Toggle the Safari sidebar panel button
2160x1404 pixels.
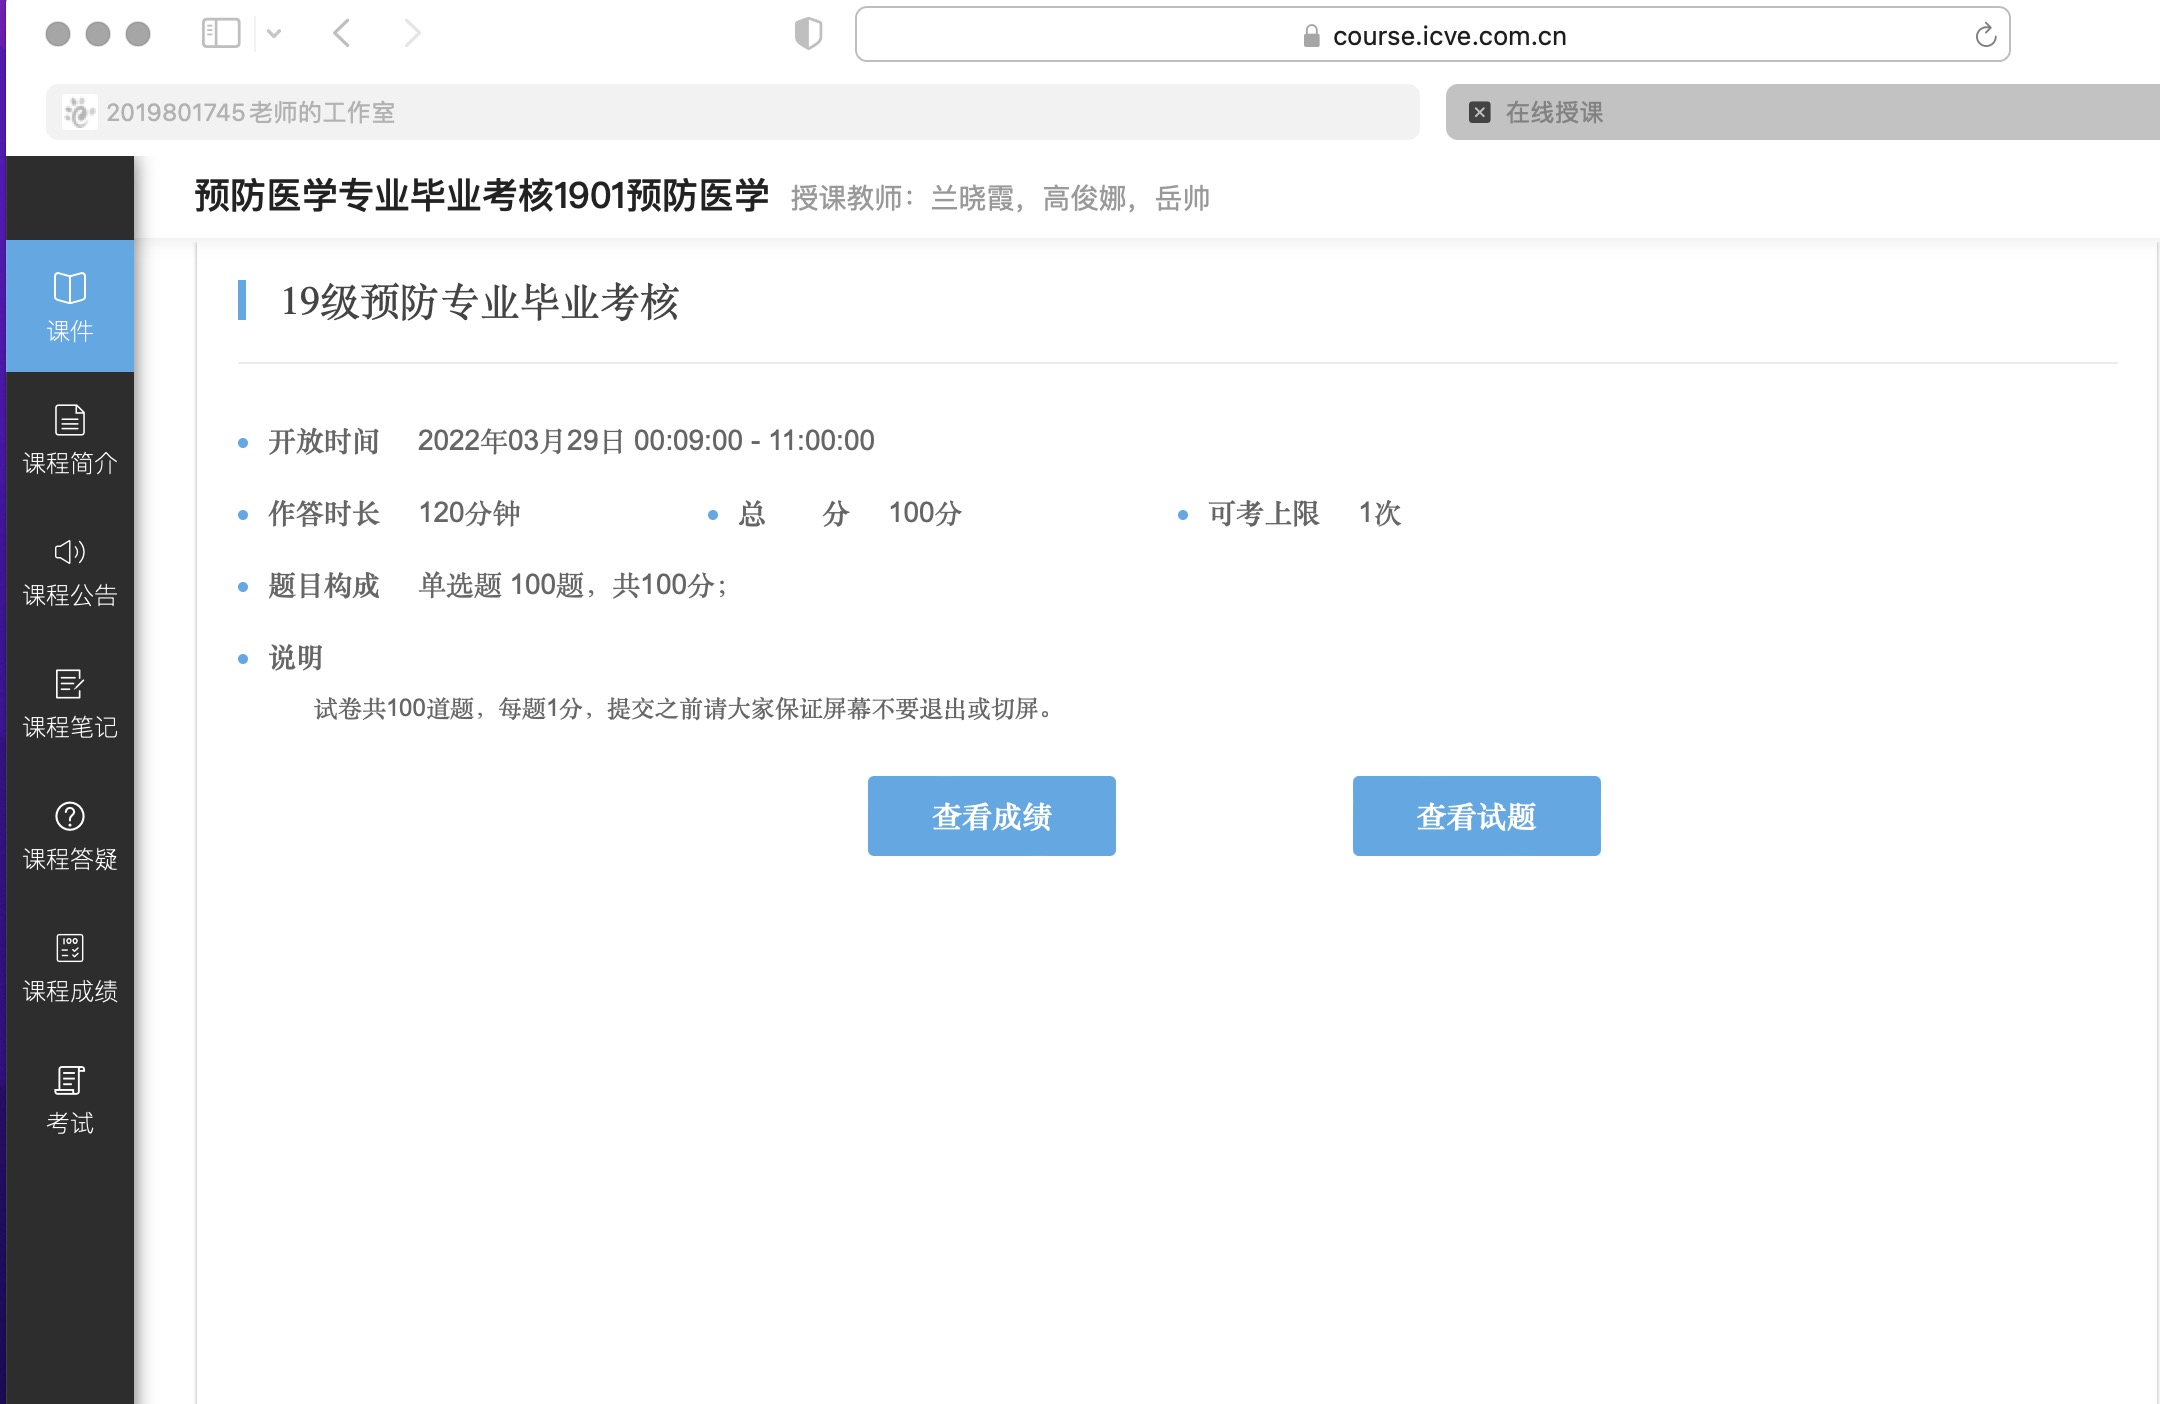pyautogui.click(x=221, y=34)
